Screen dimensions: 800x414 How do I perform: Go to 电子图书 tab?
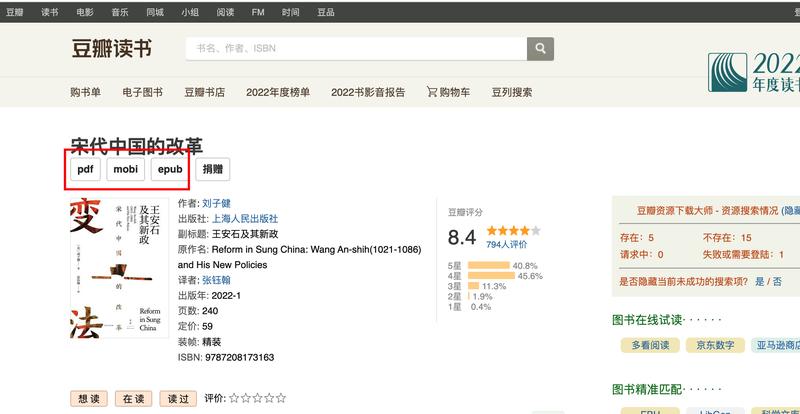(142, 92)
